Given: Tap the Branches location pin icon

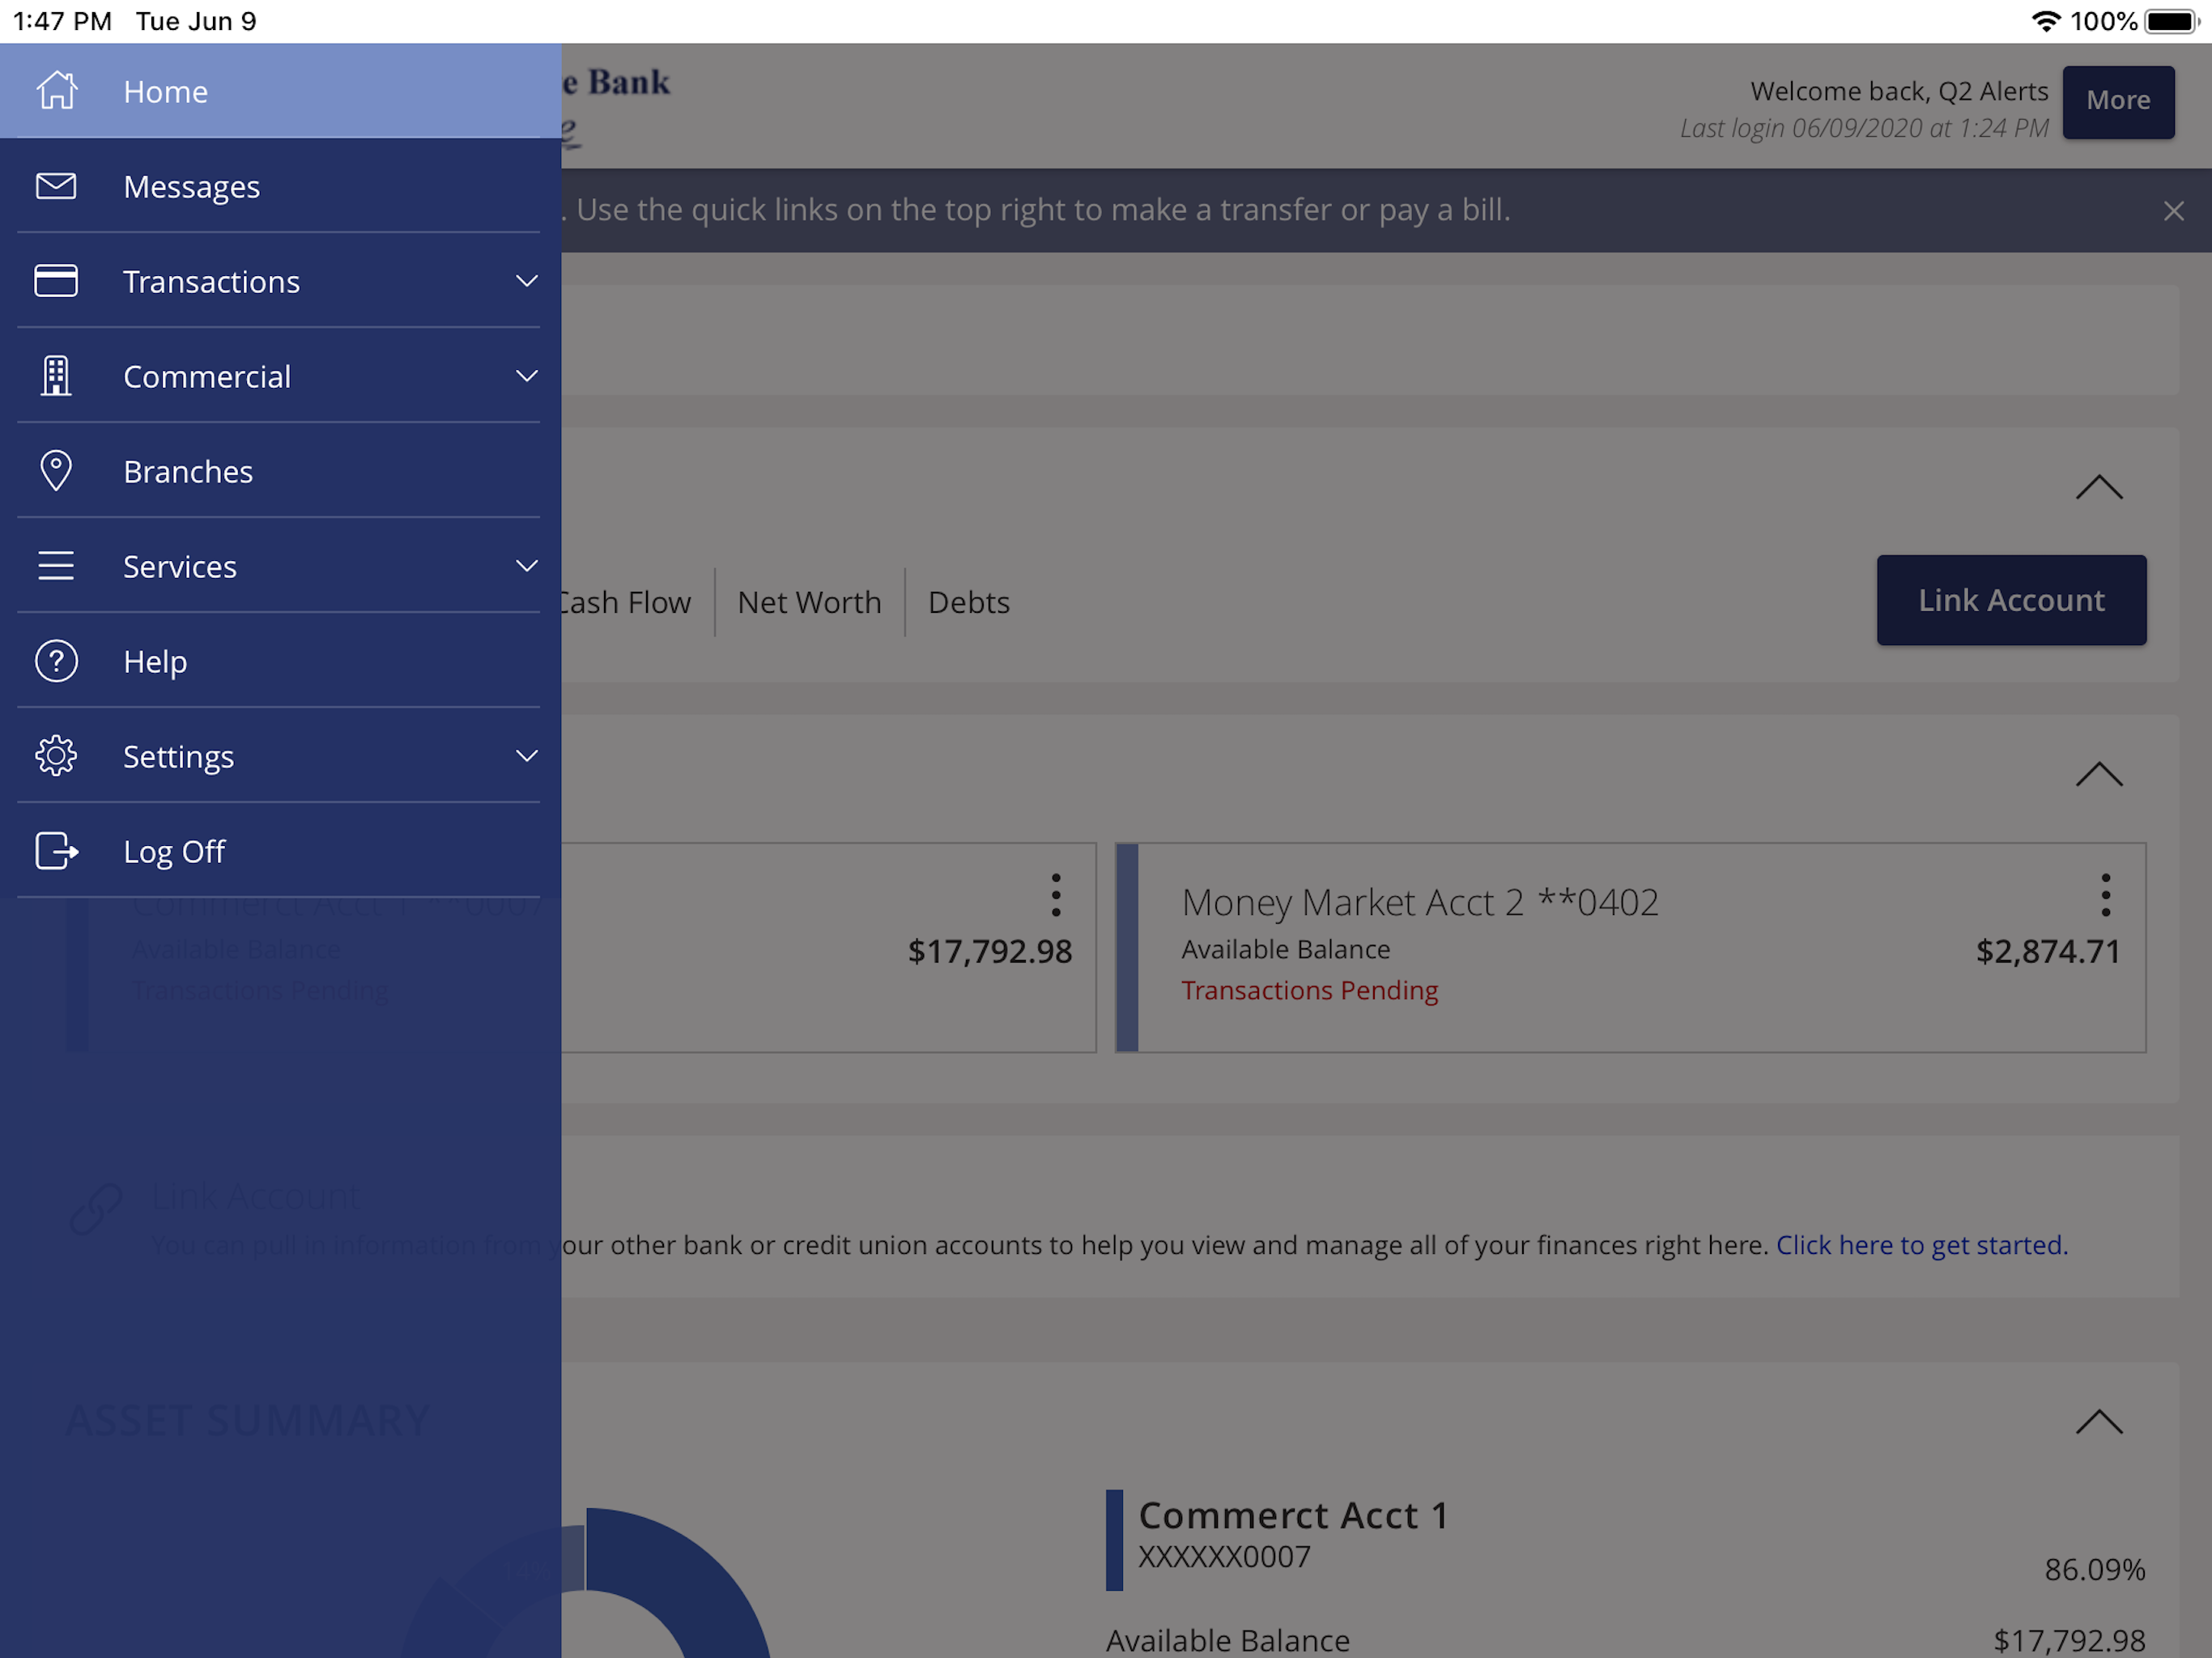Looking at the screenshot, I should tap(56, 471).
